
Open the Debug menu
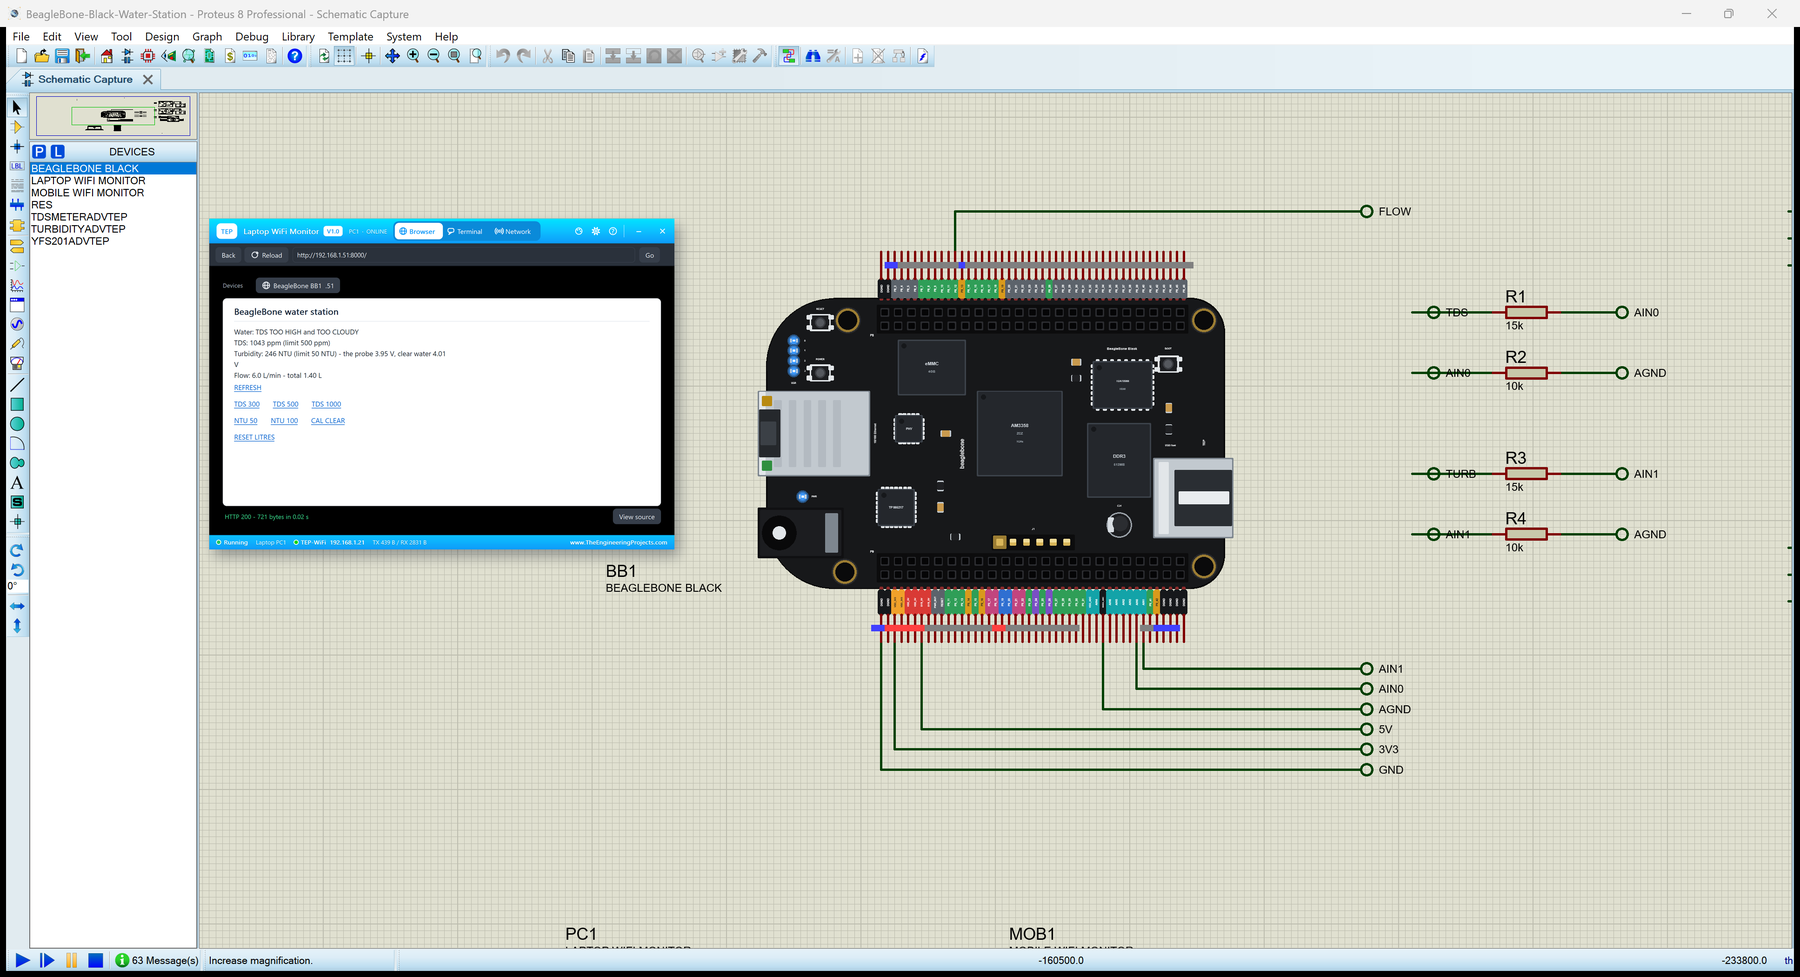pos(252,37)
